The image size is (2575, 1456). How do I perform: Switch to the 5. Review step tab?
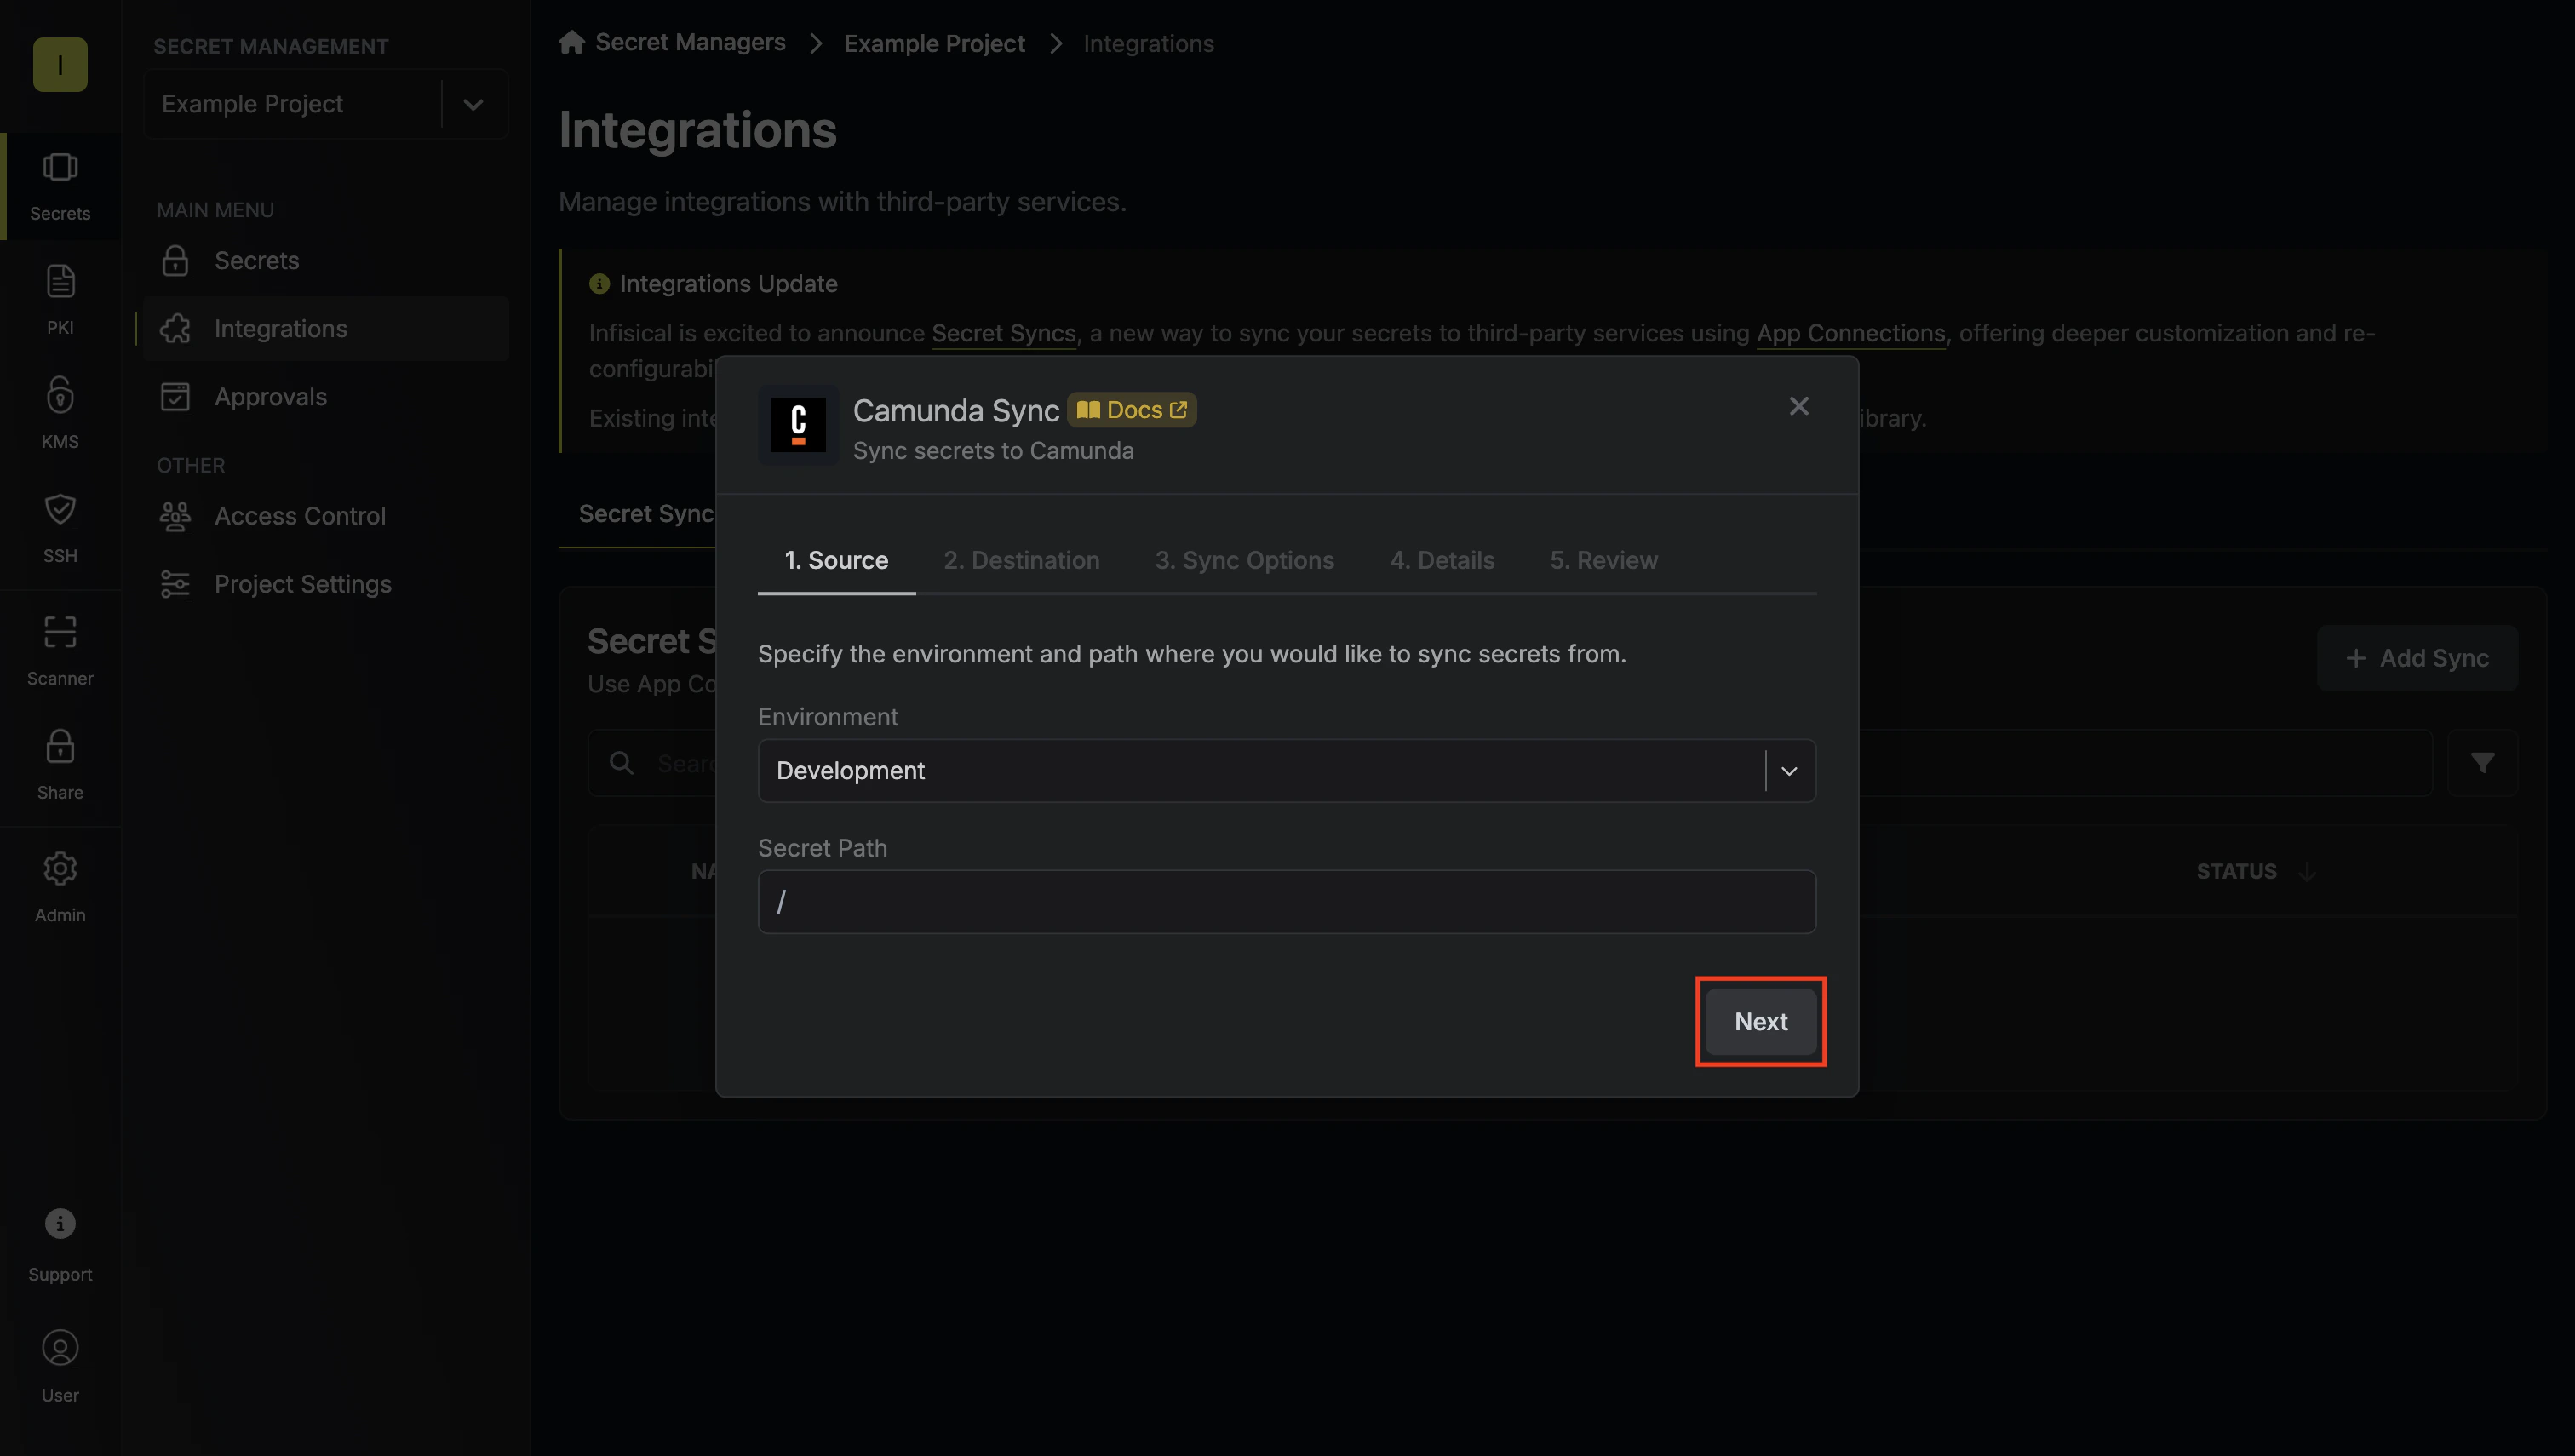[x=1603, y=560]
